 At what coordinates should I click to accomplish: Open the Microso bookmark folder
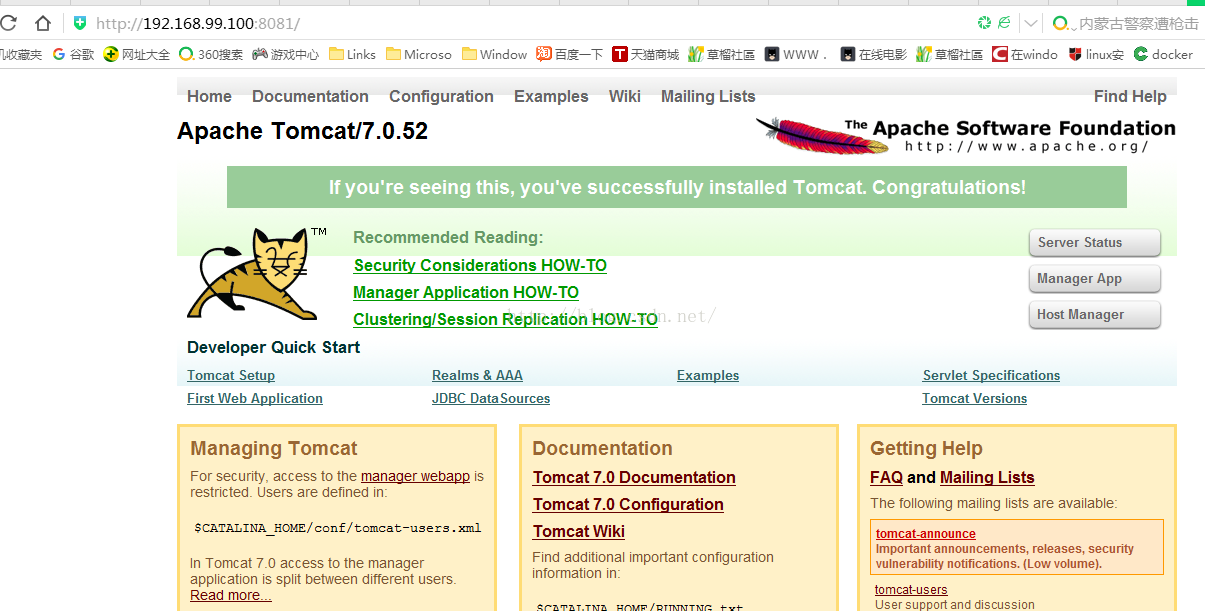[x=419, y=54]
